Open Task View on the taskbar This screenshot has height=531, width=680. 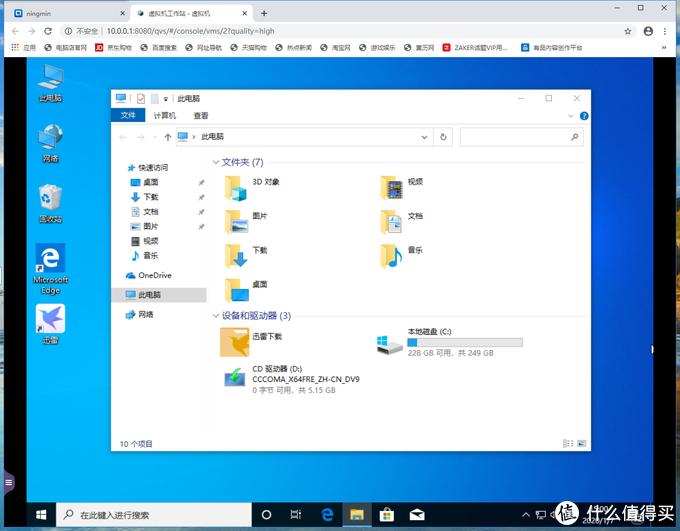pos(296,515)
